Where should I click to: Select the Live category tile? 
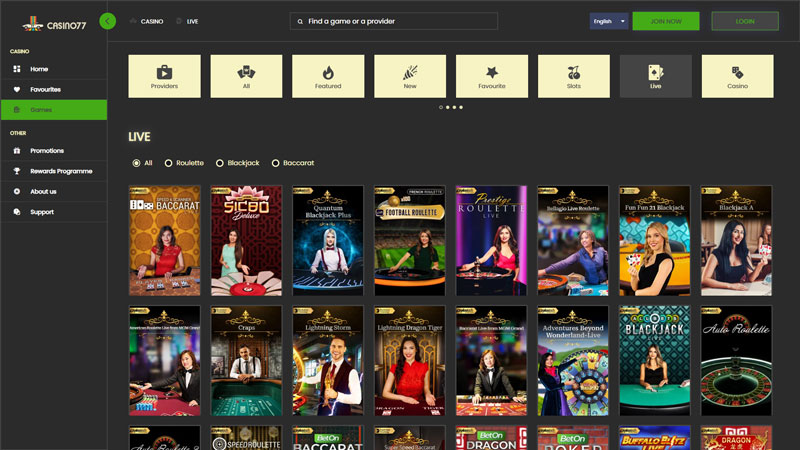(656, 76)
